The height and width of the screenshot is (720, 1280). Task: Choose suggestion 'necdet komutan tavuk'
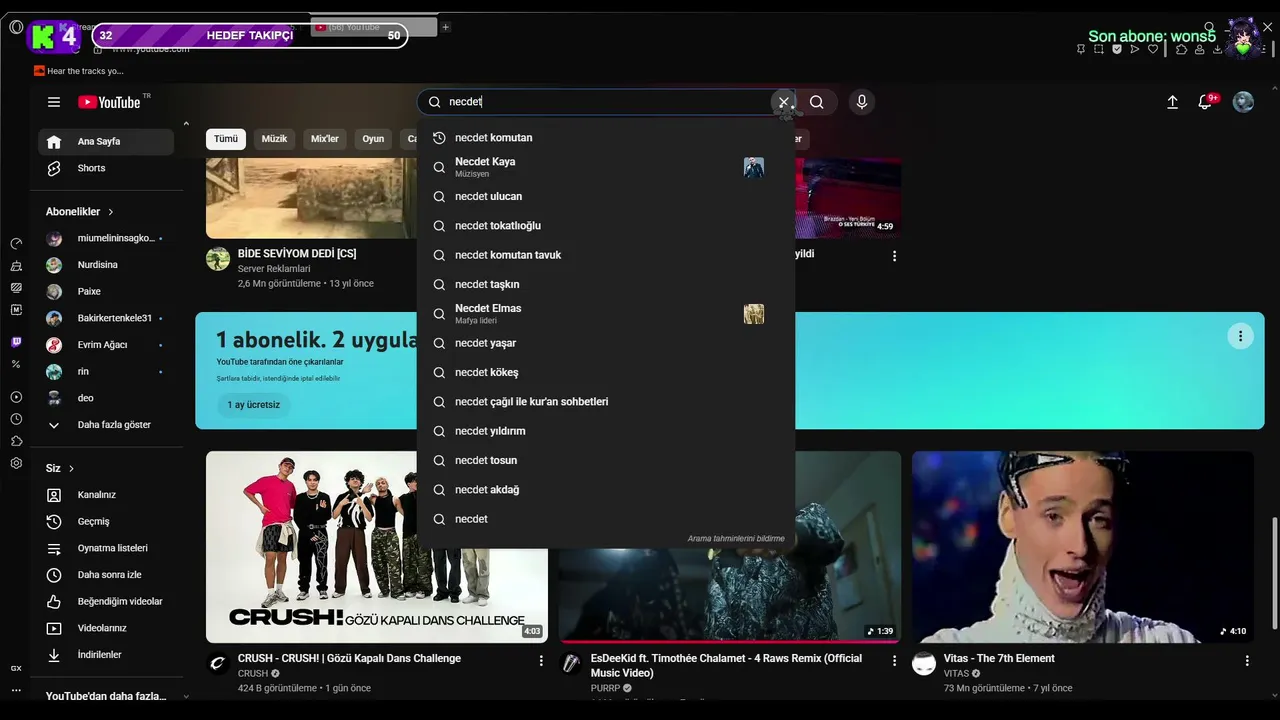tap(606, 255)
